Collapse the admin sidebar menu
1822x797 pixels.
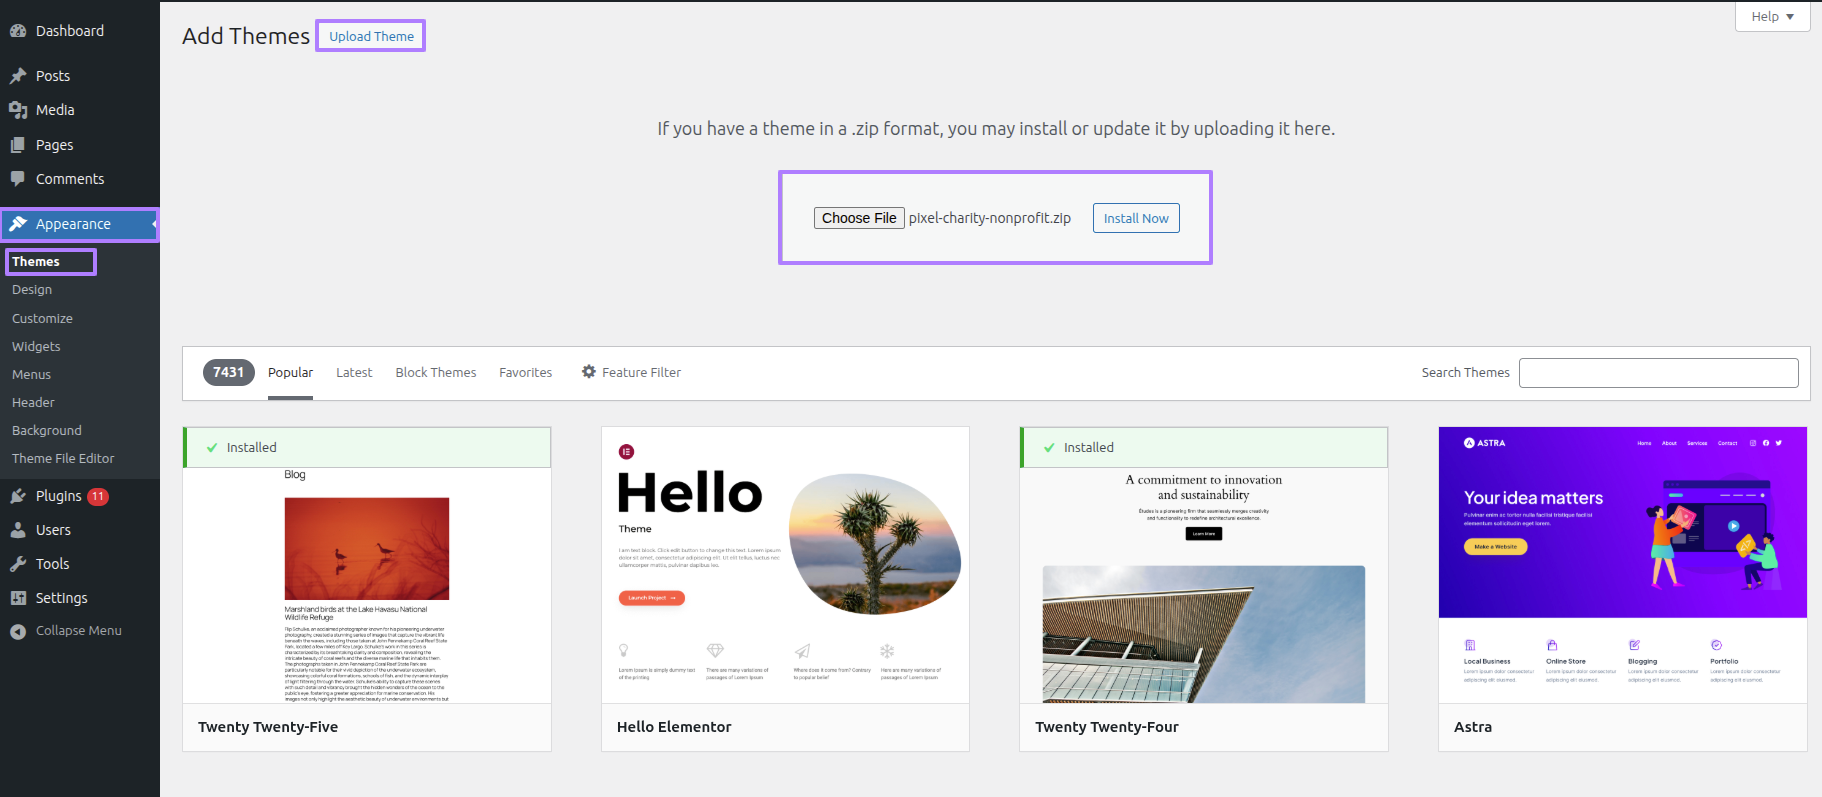coord(79,631)
